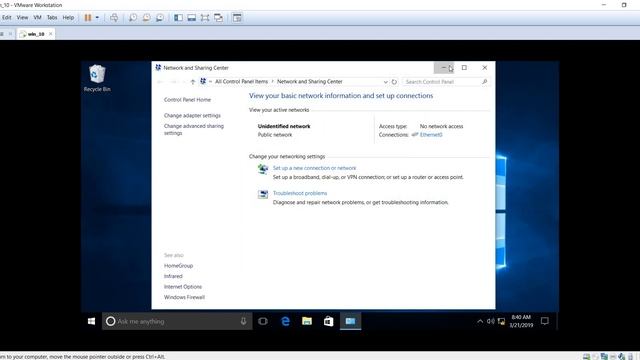This screenshot has width=640, height=360.
Task: Send Ctrl+Alt+Del to the virtual machine
Action: [114, 18]
